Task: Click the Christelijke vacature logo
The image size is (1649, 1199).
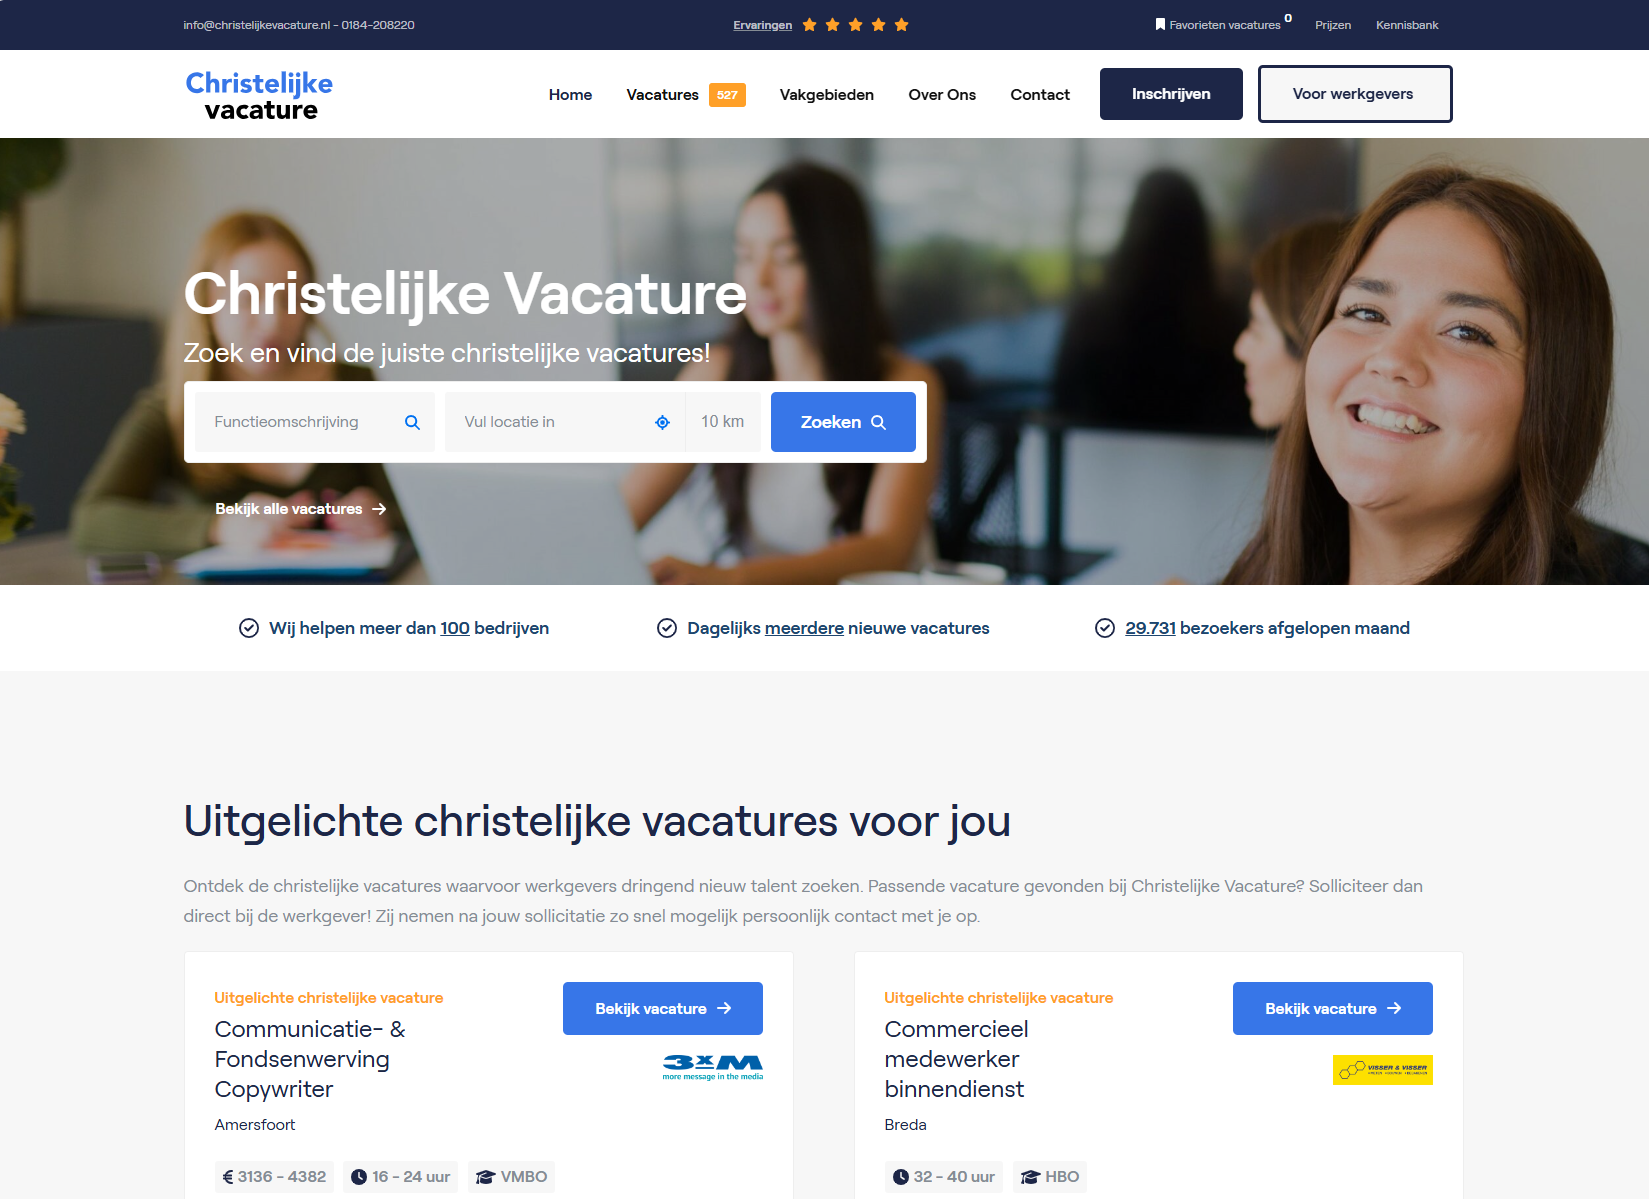Action: pos(259,95)
